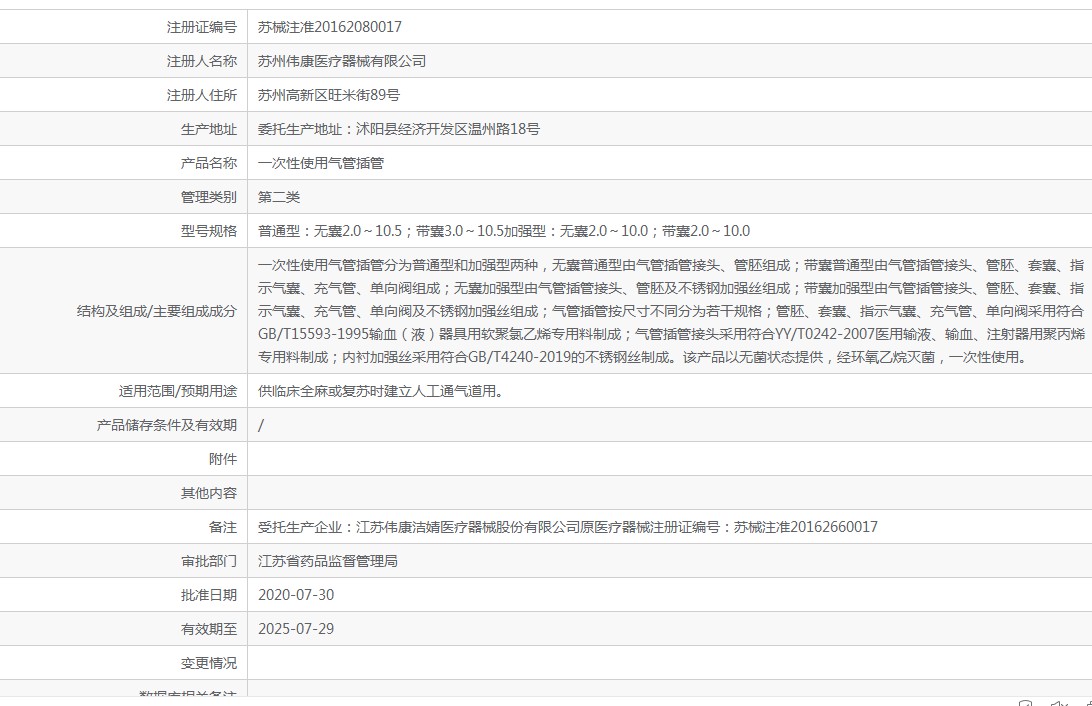Screen dimensions: 1092x706
Task: Click the 型号规格 label
Action: pos(209,231)
